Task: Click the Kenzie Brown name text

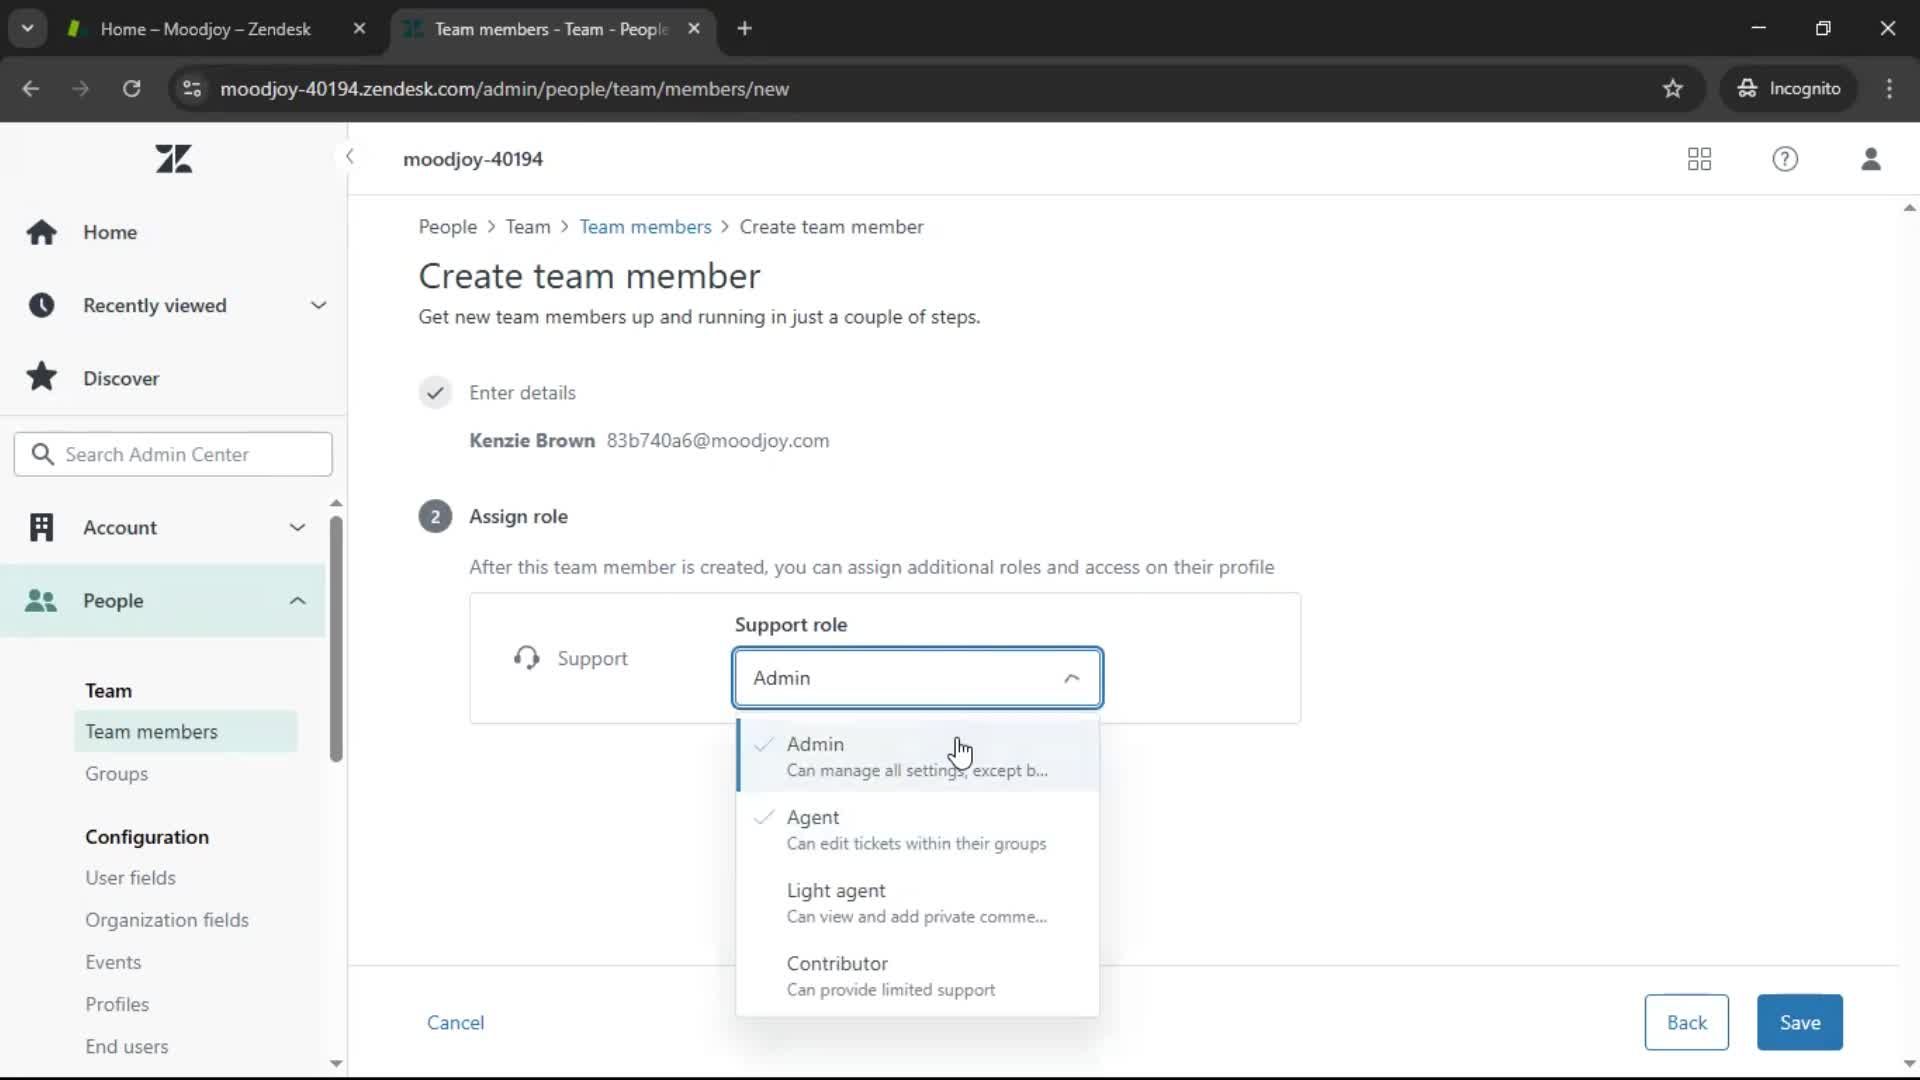Action: 532,440
